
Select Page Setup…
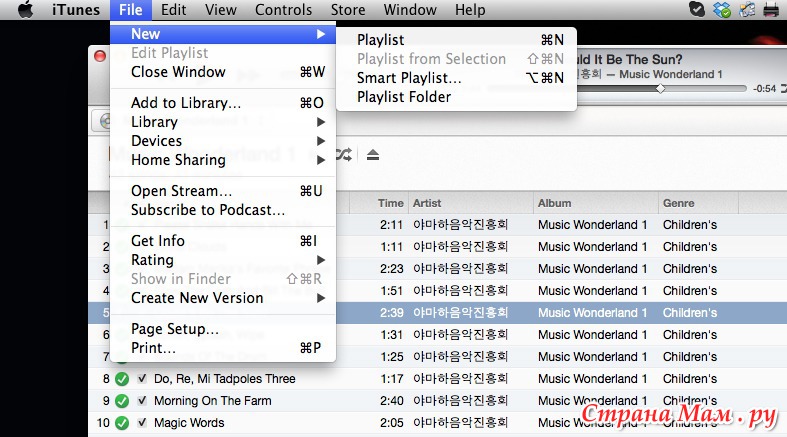tap(223, 329)
